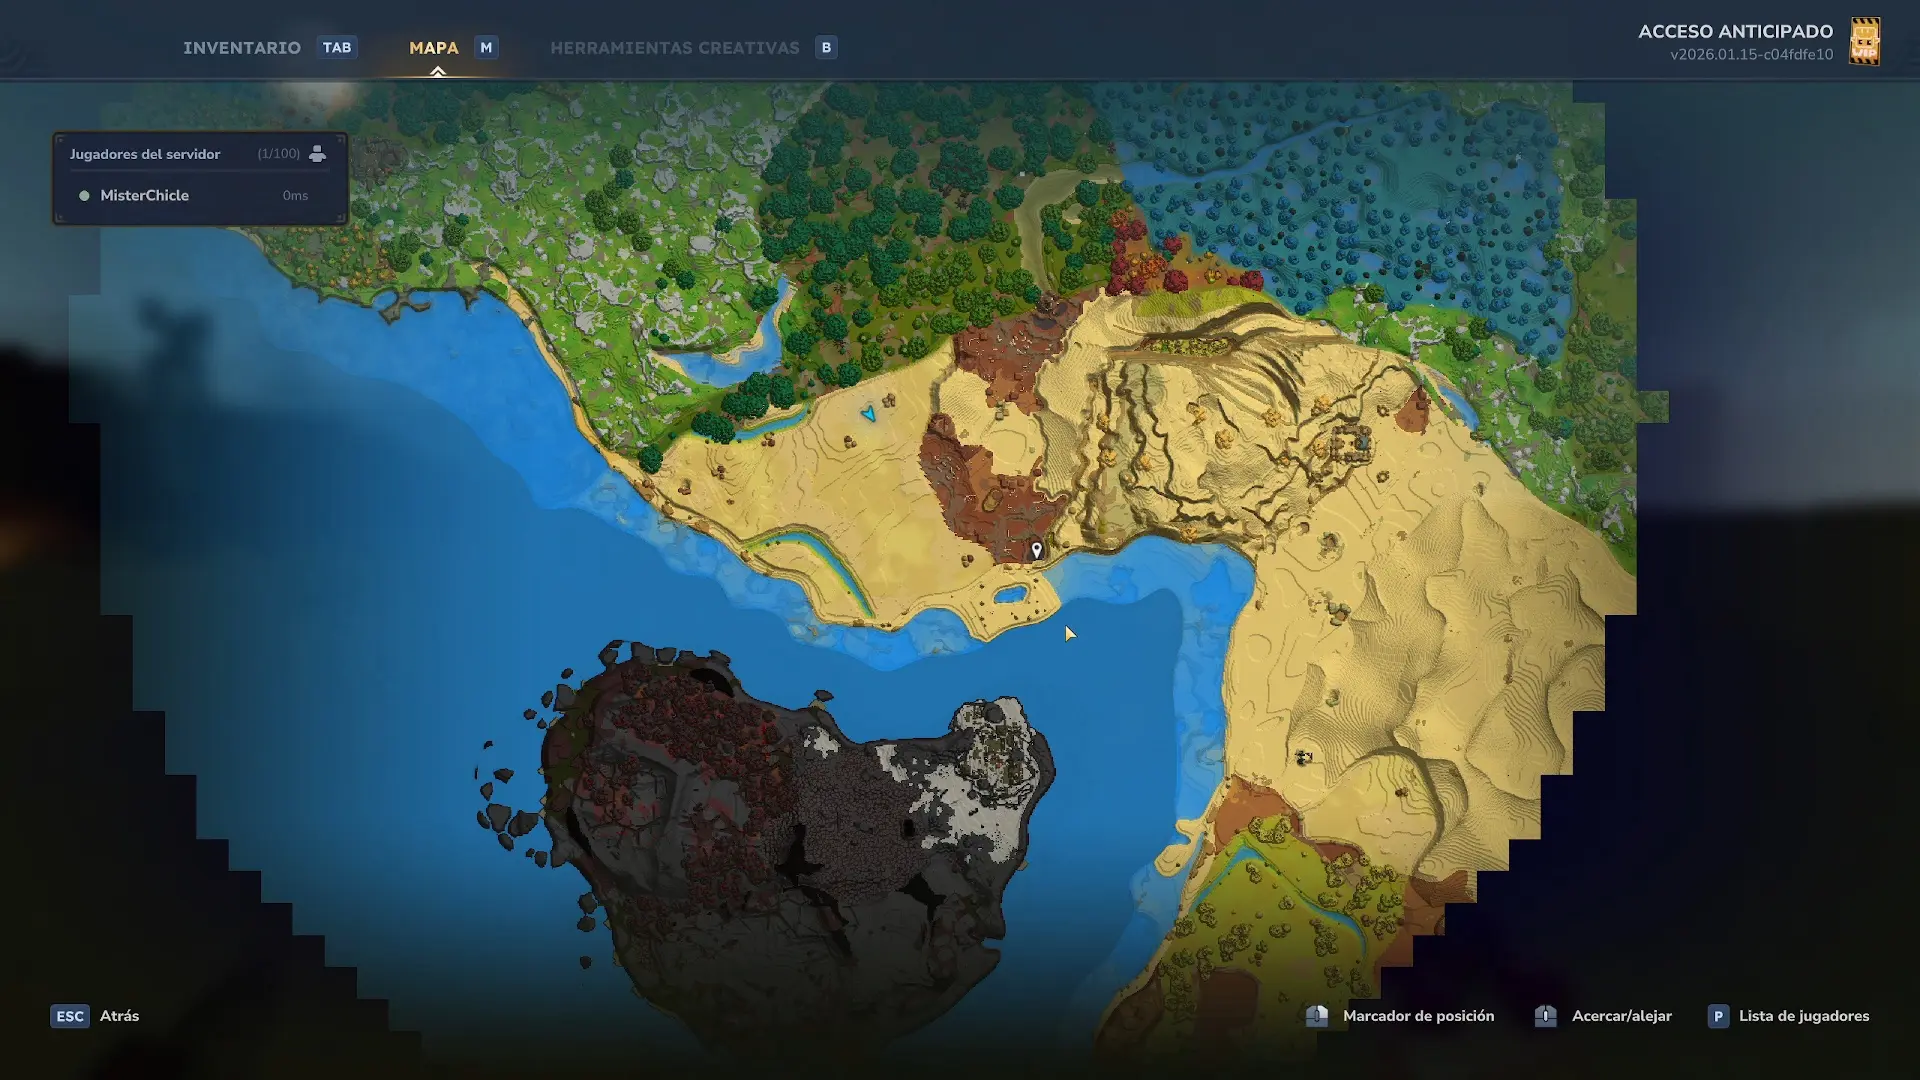Click the ESC key icon
The image size is (1920, 1080).
[x=70, y=1016]
